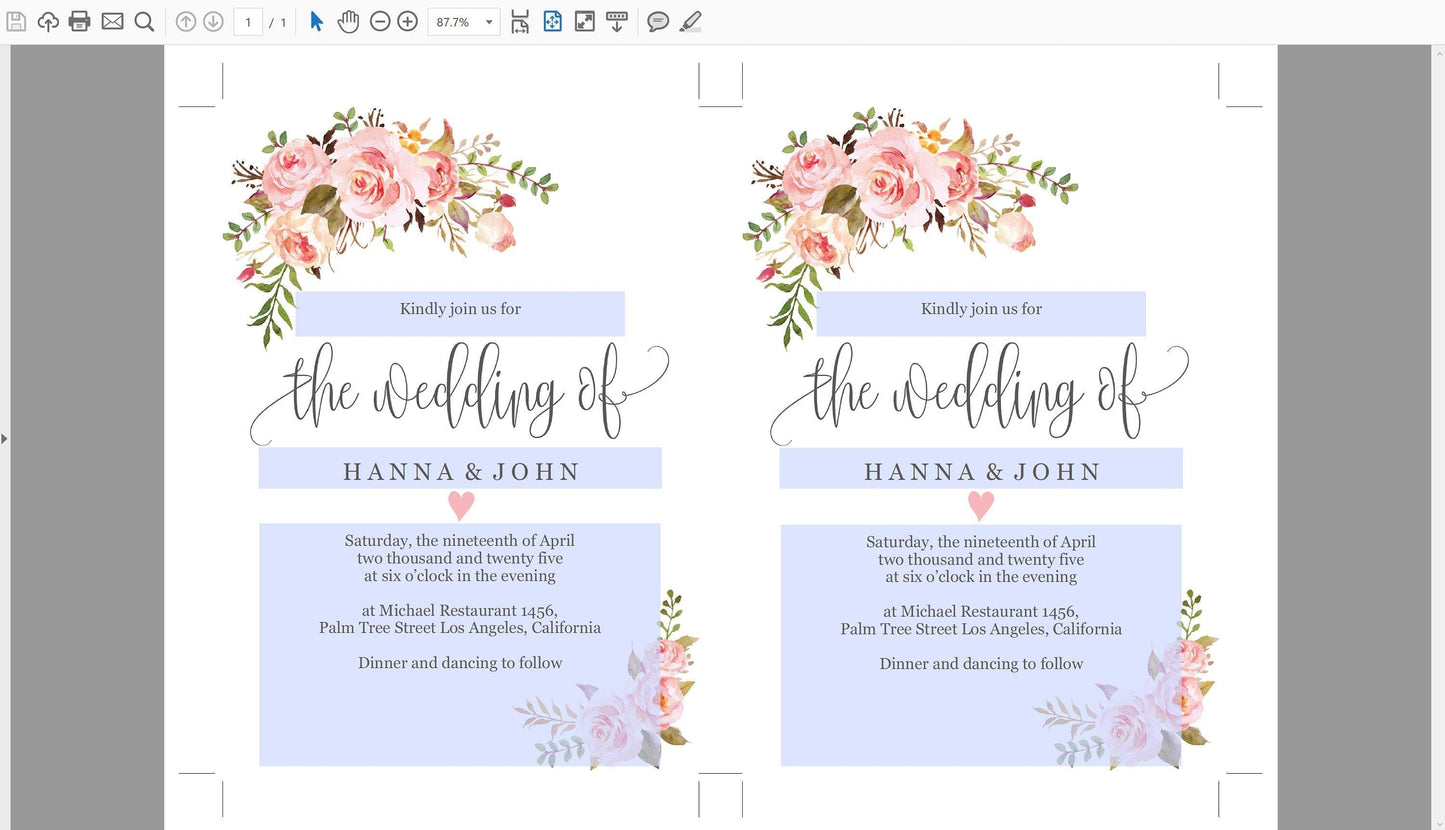The height and width of the screenshot is (830, 1445).
Task: Email the document using the envelope icon
Action: pyautogui.click(x=112, y=21)
